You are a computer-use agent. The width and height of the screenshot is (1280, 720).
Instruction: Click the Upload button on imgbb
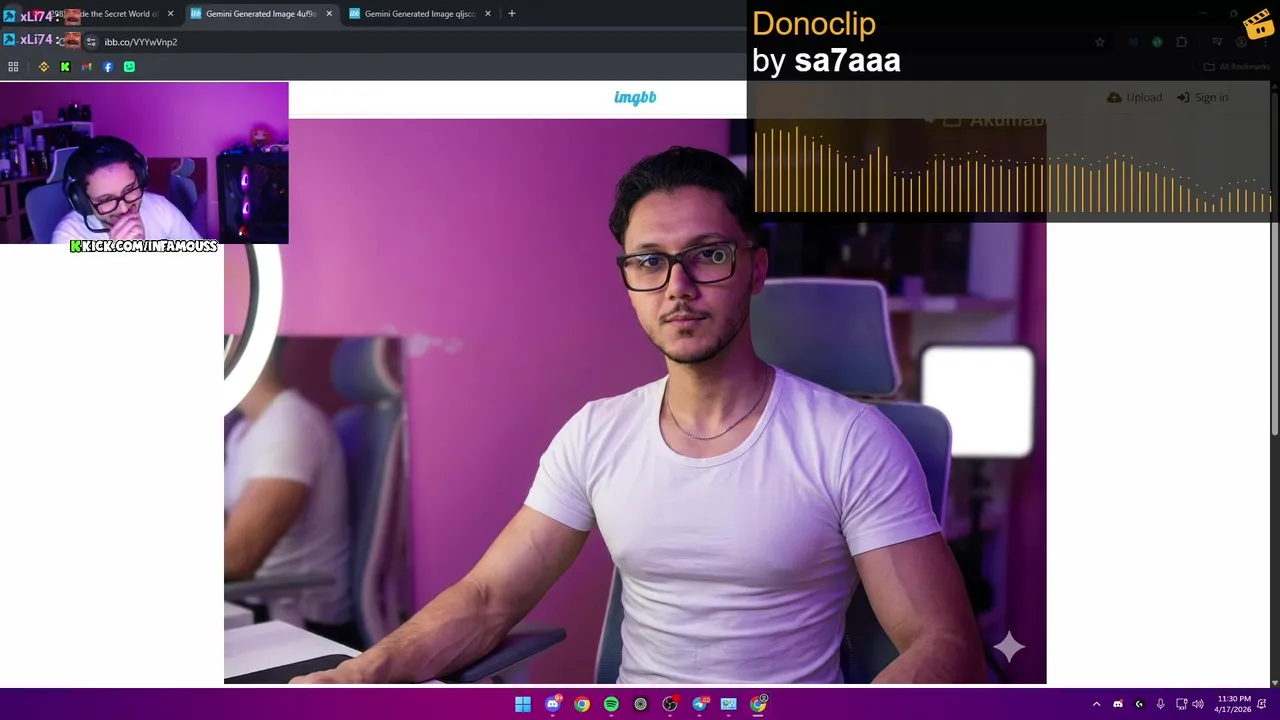1134,97
